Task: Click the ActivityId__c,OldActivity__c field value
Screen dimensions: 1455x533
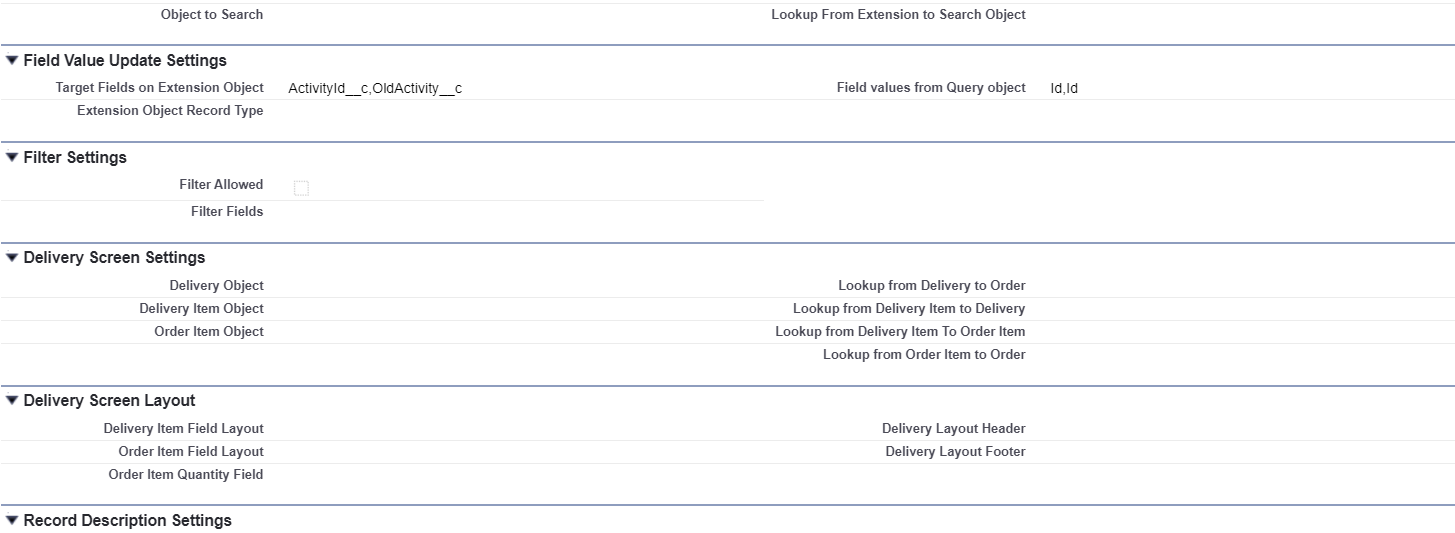Action: point(375,89)
